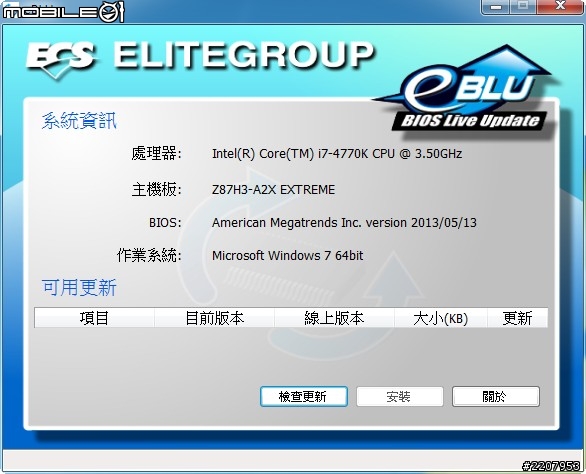Select OS text Microsoft Windows 7 64bit
586x474 pixels.
[x=287, y=256]
